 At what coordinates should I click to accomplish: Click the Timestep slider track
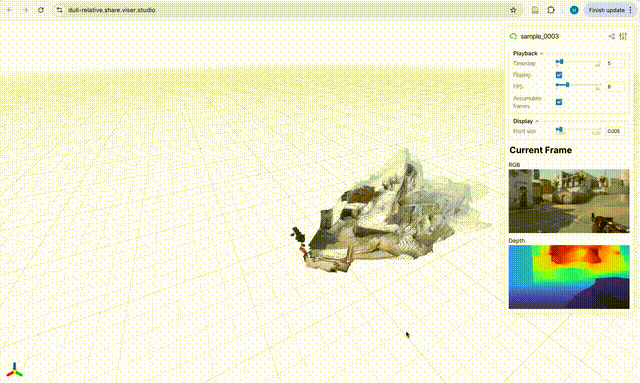pos(578,62)
